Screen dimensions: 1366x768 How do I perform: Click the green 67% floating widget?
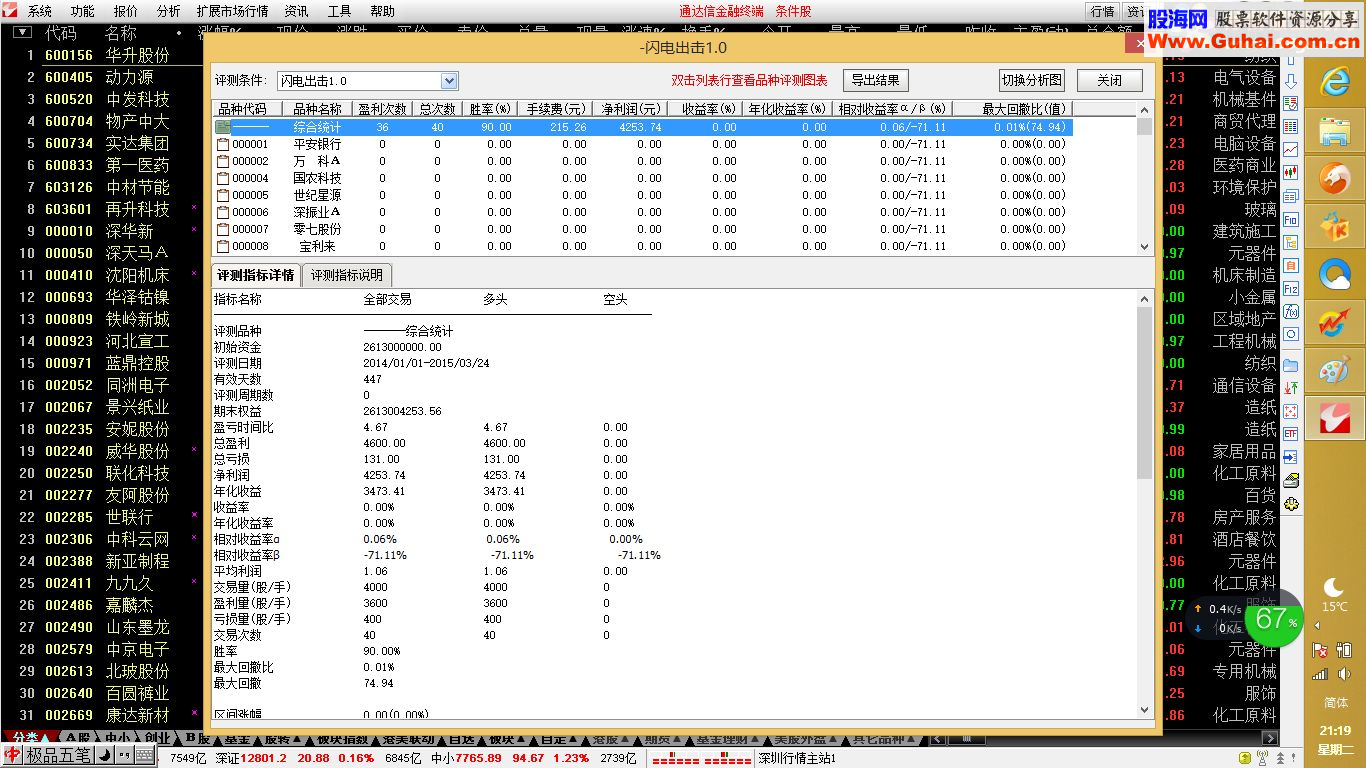click(x=1275, y=619)
